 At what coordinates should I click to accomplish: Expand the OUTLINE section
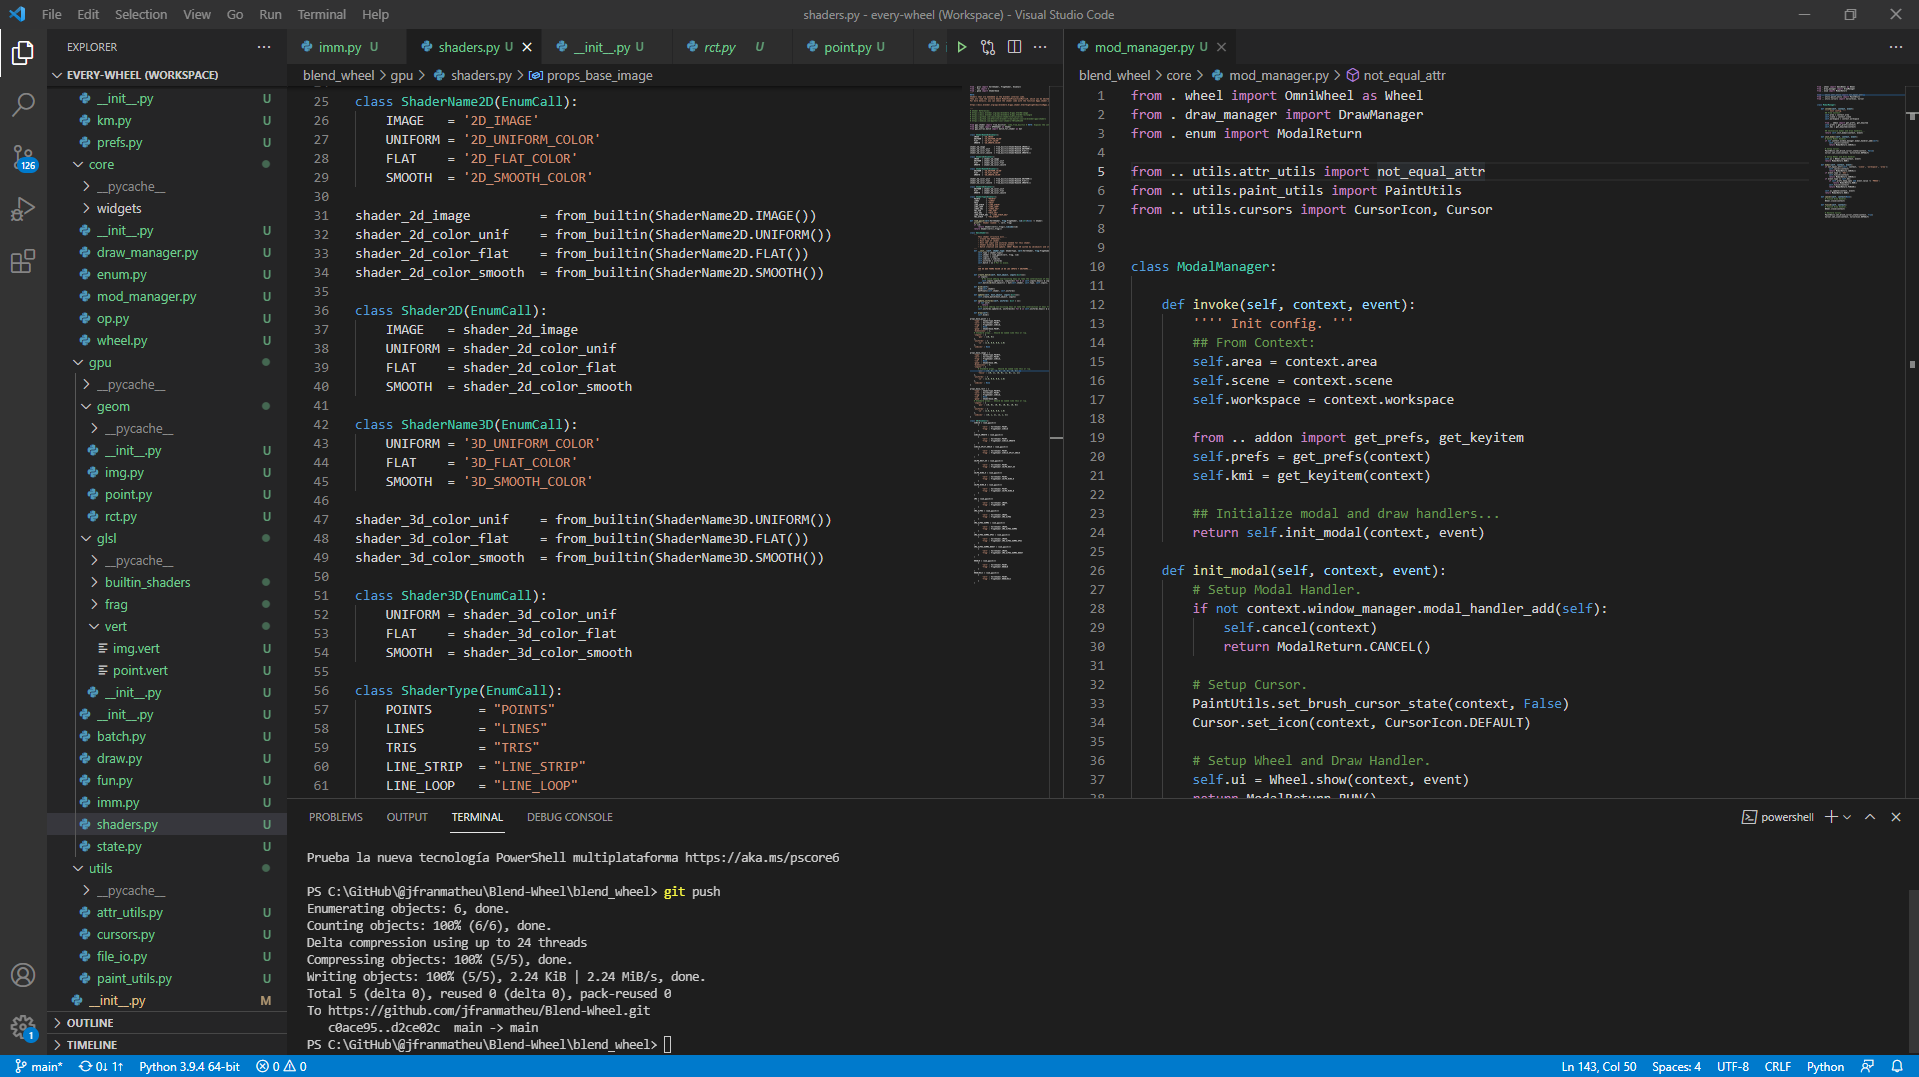[x=90, y=1023]
